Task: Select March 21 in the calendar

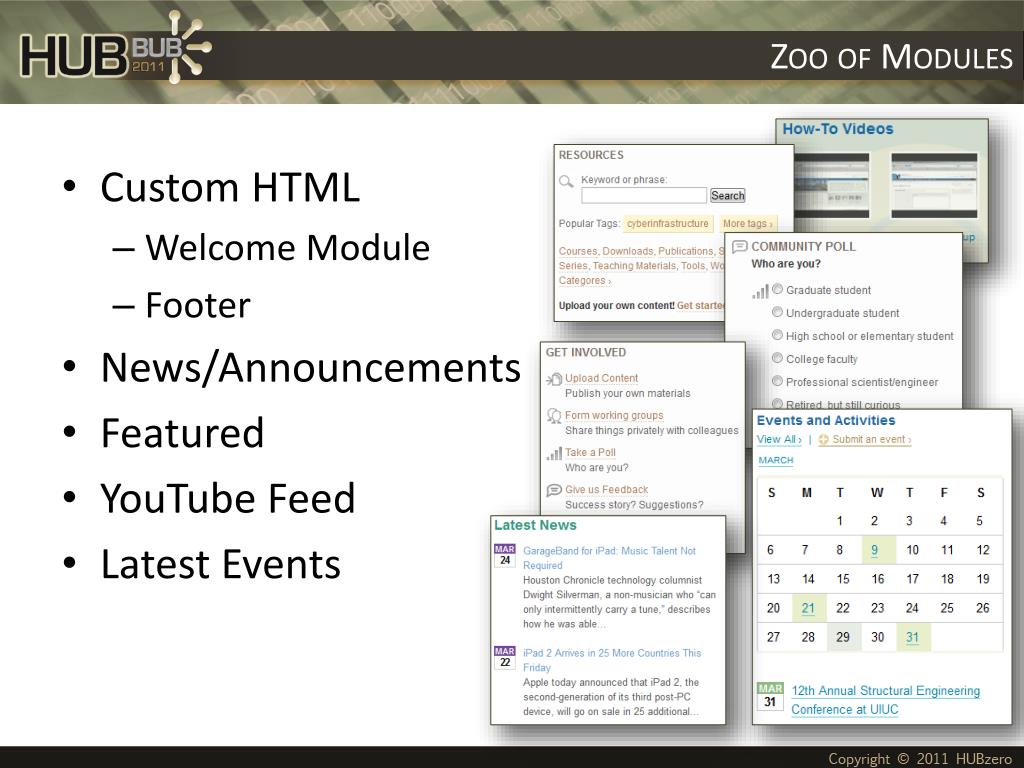Action: 808,608
